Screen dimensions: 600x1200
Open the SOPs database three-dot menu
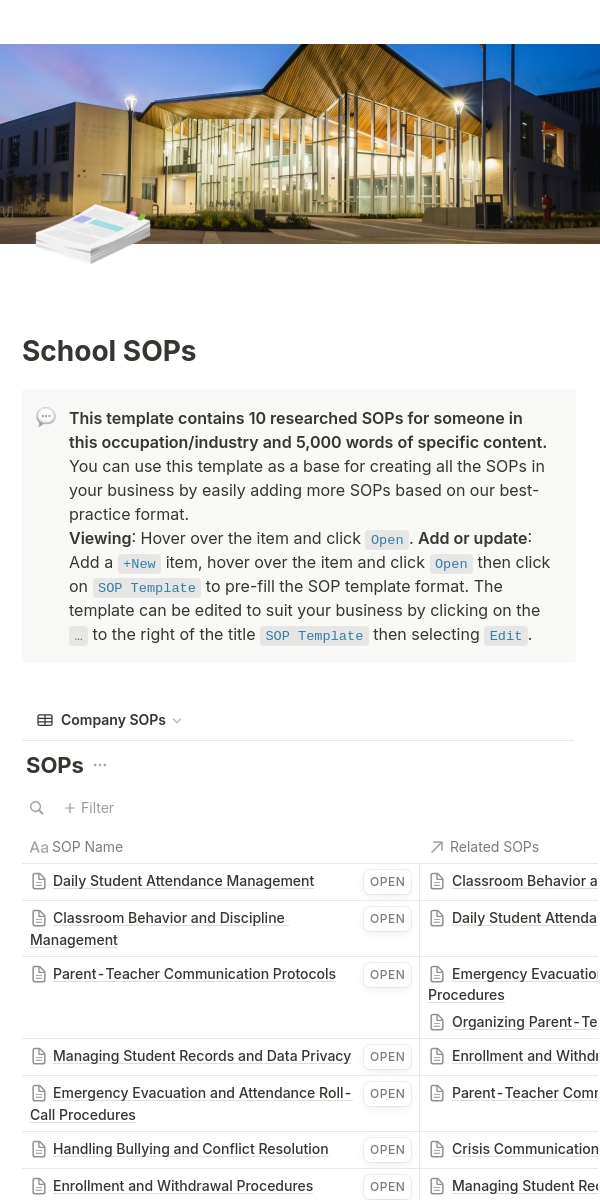coord(100,765)
